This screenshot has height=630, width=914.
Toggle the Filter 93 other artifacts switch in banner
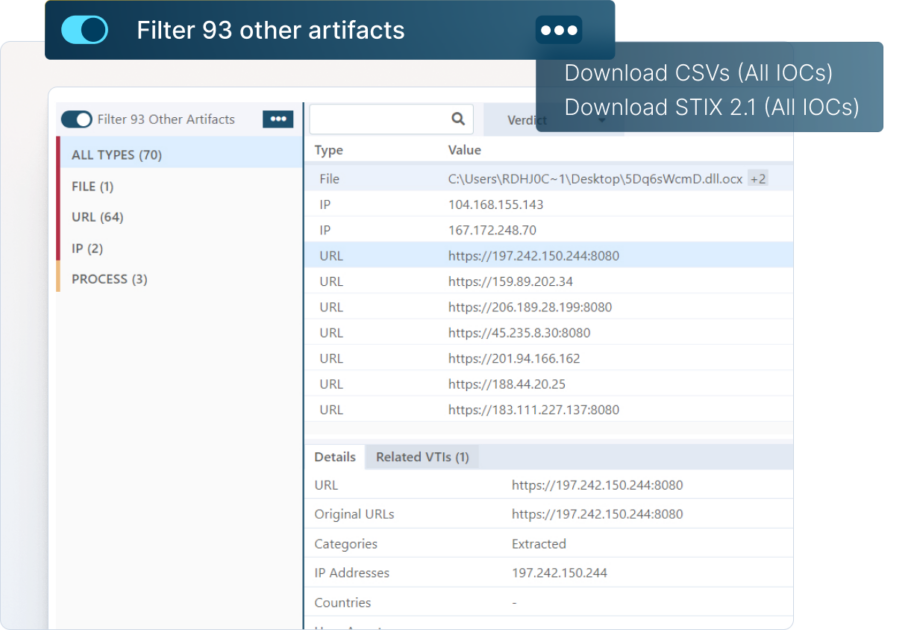[x=85, y=30]
